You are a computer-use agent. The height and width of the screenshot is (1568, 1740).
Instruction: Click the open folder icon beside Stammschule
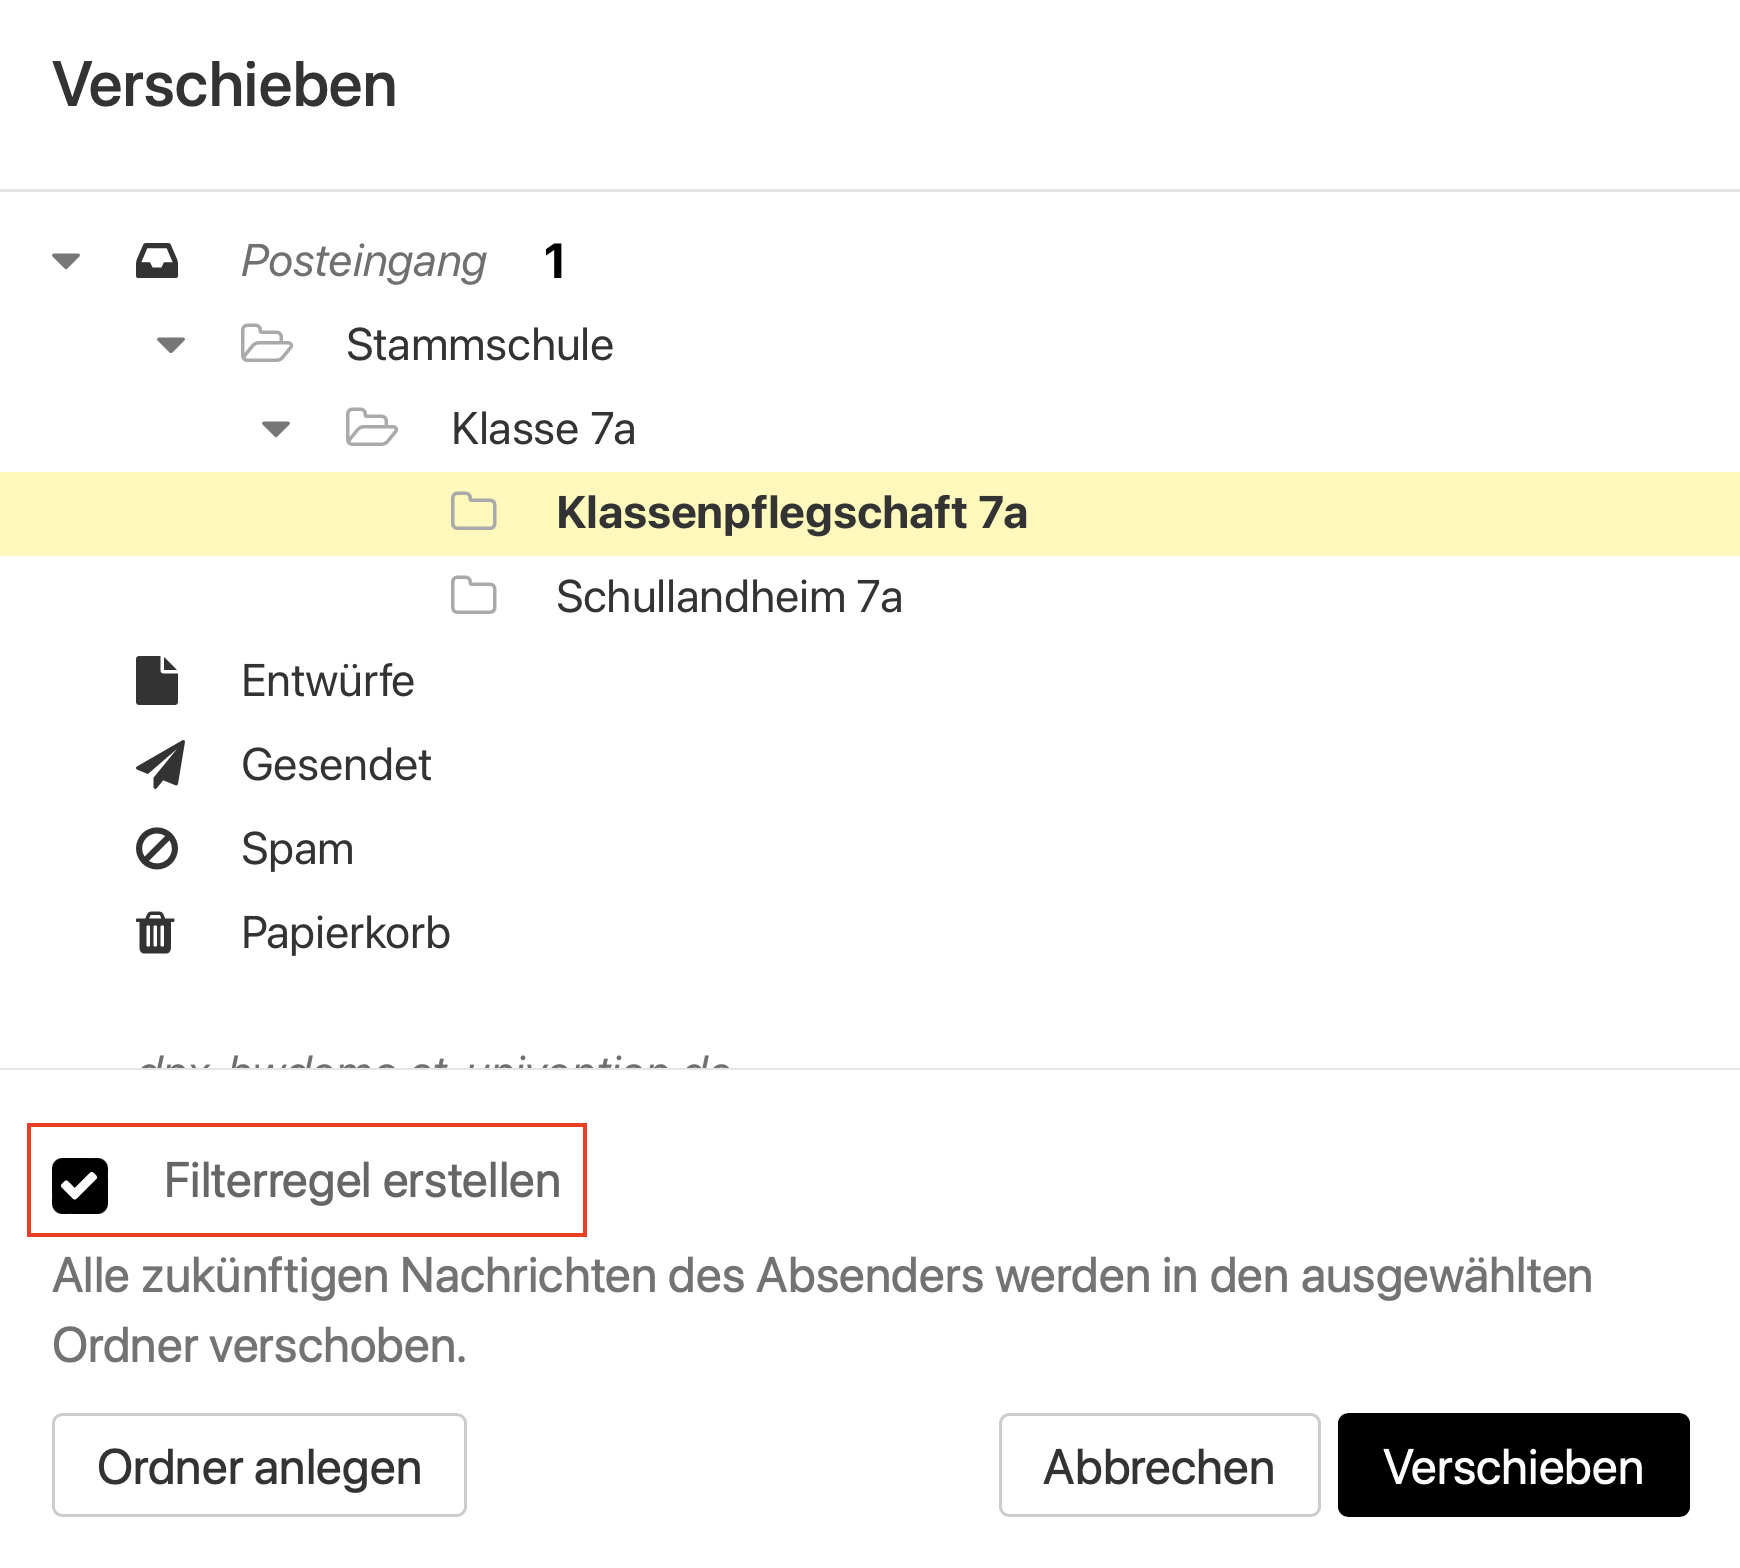click(266, 344)
